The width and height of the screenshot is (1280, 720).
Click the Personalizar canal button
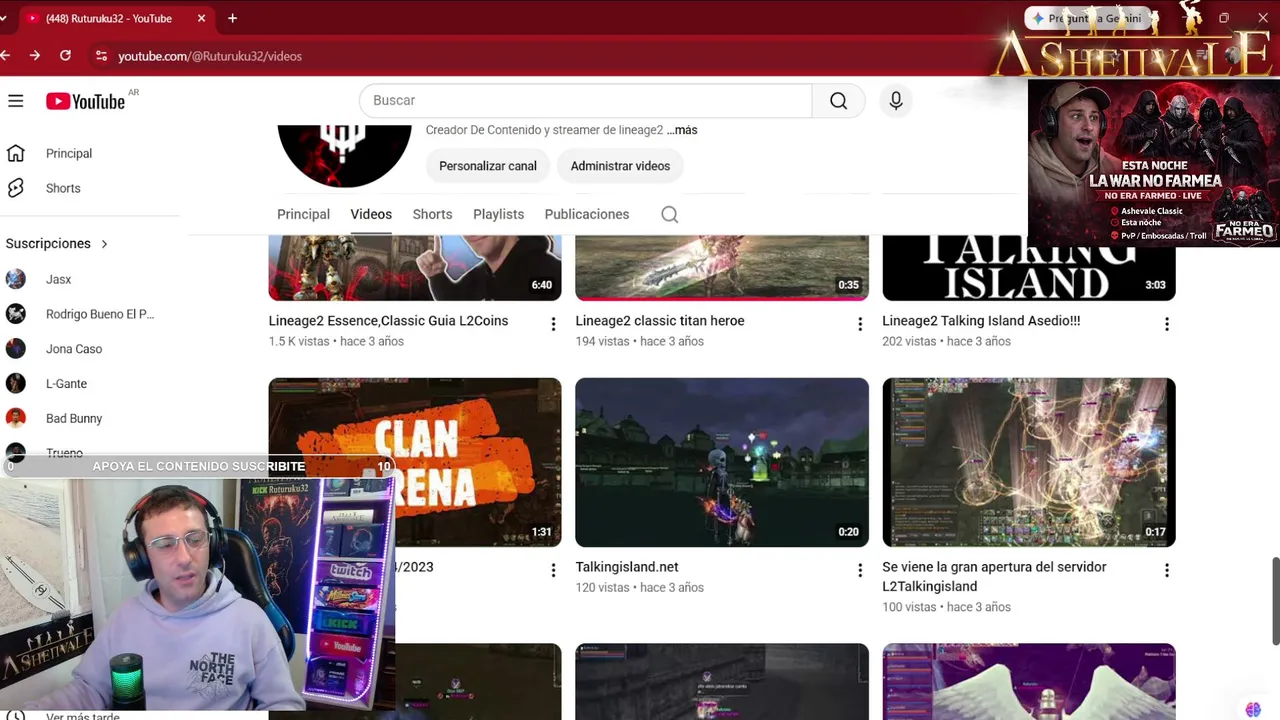(x=488, y=166)
